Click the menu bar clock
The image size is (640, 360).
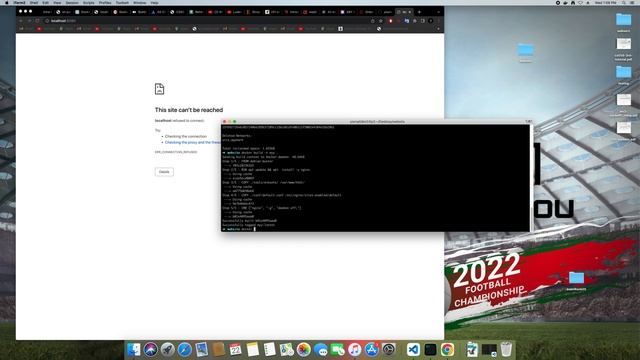point(606,2)
